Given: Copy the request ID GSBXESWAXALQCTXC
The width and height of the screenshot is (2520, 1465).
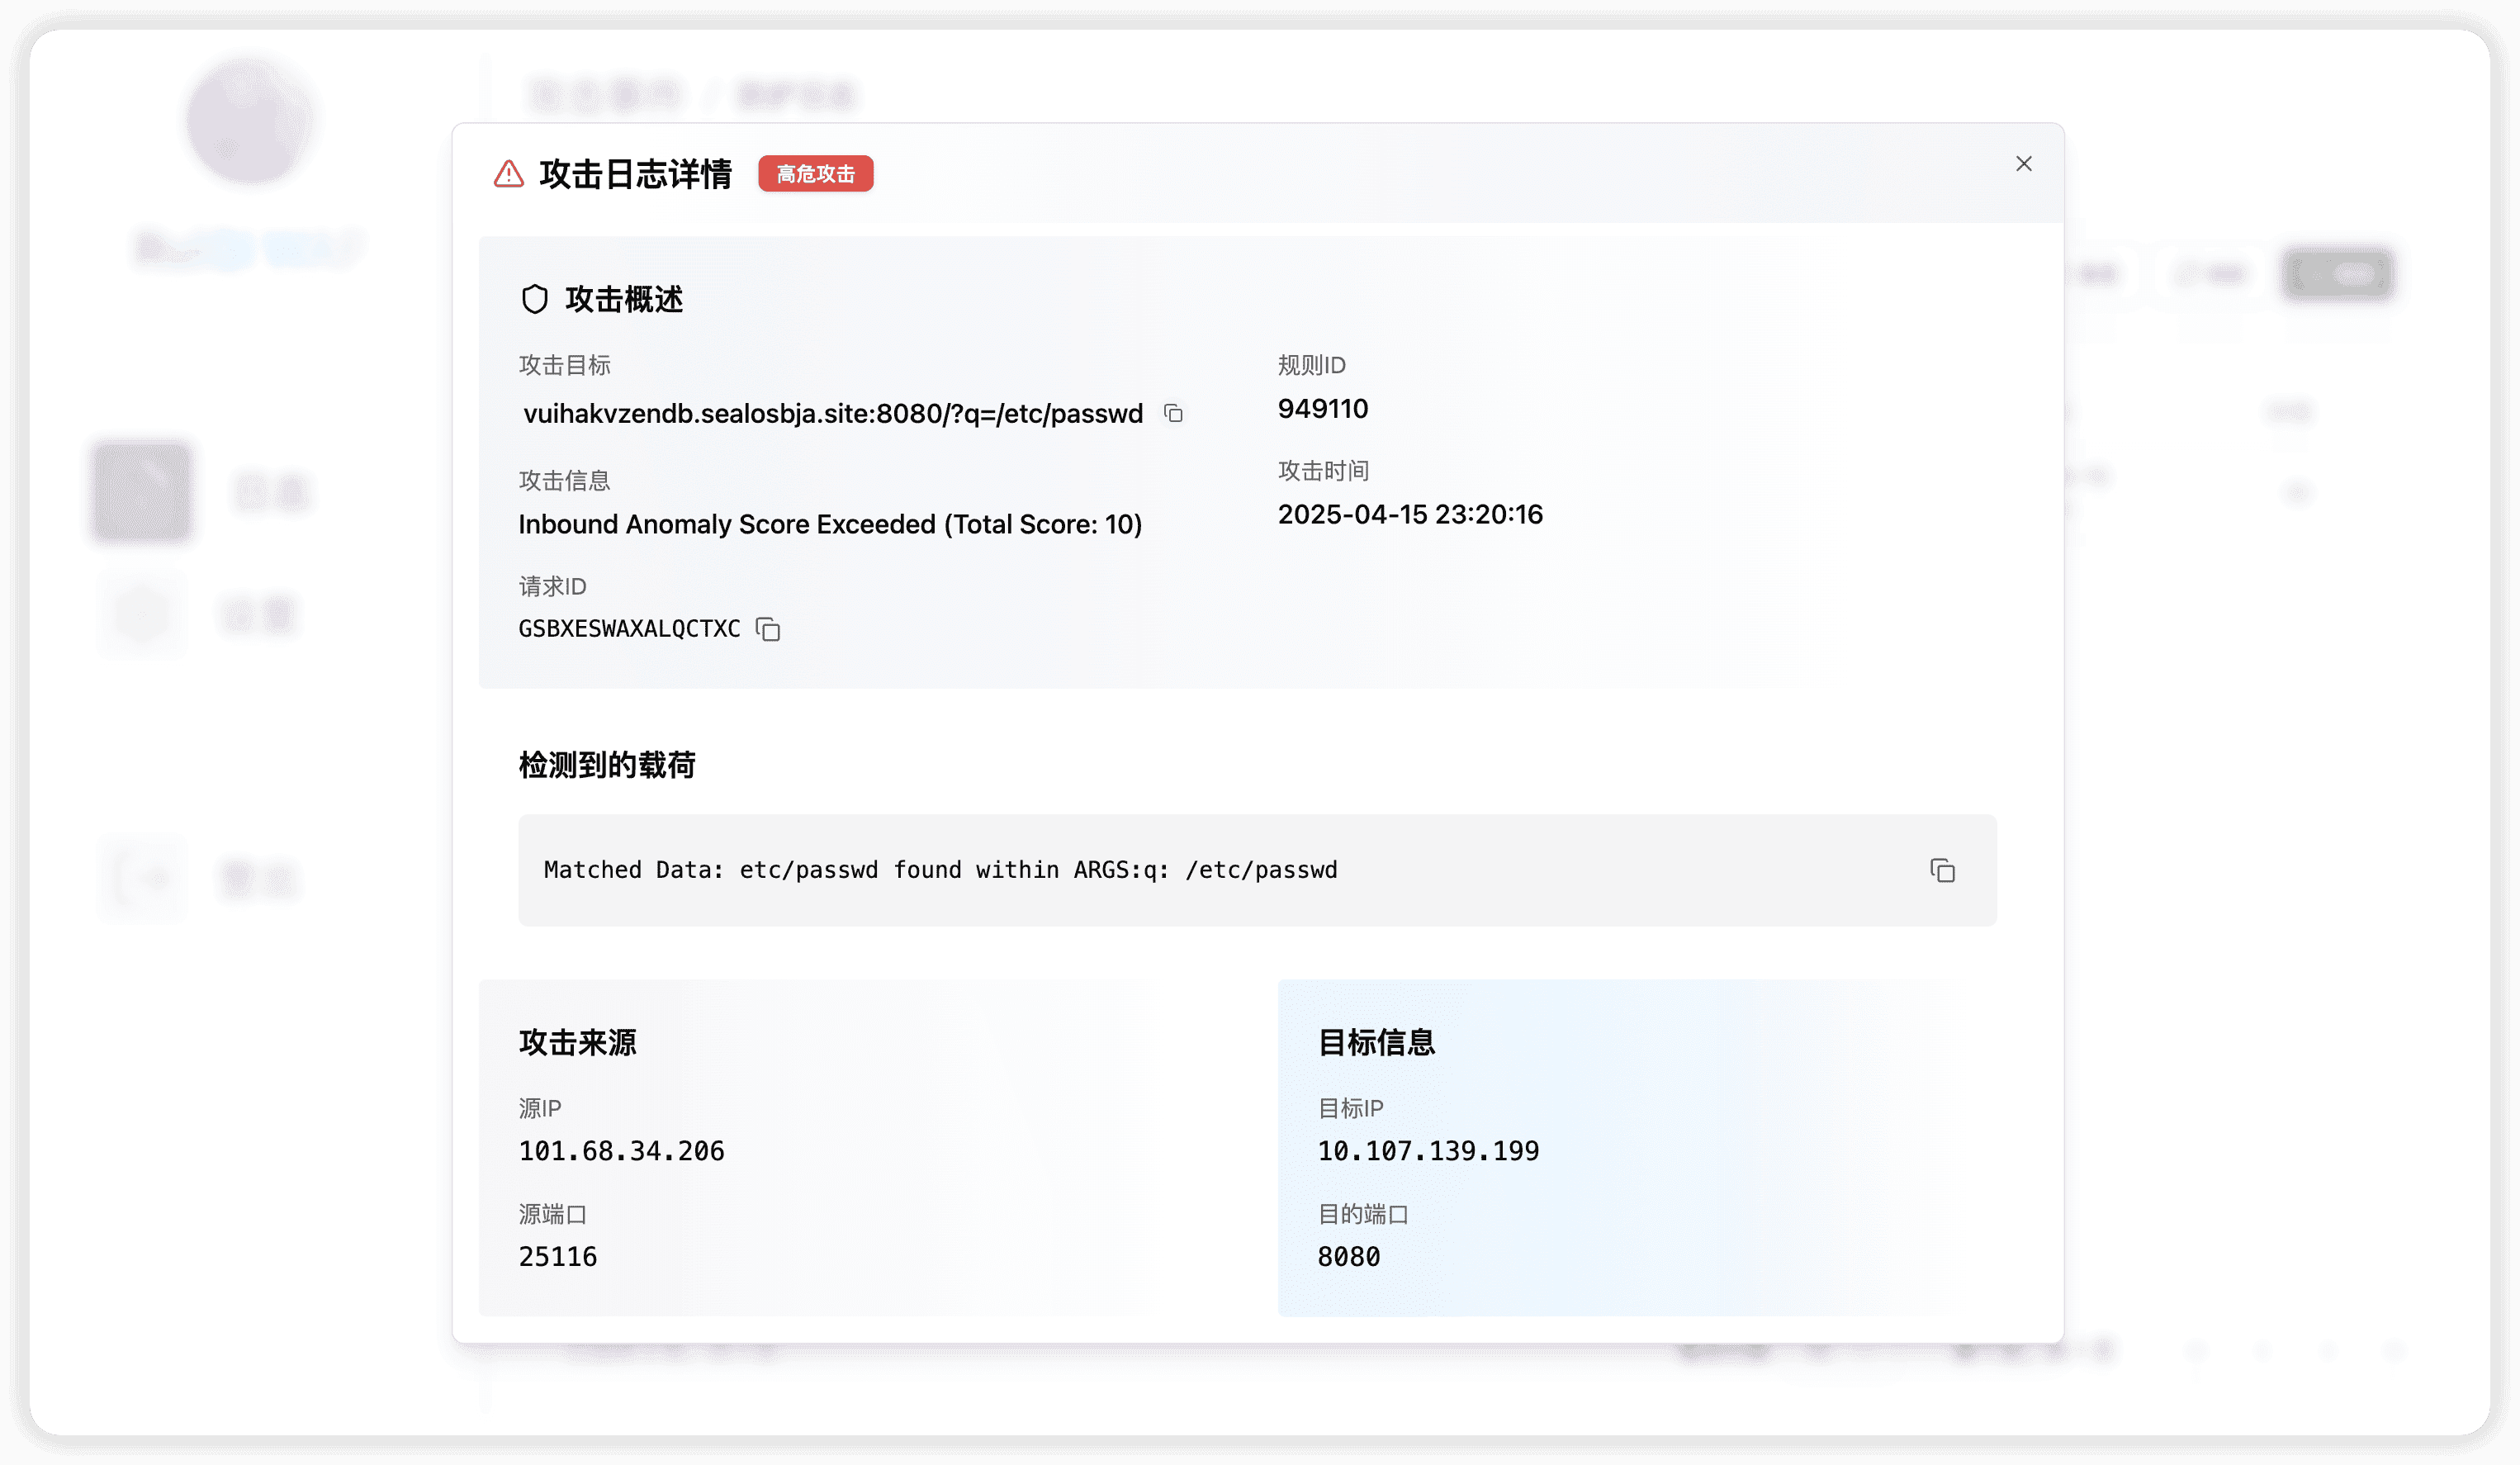Looking at the screenshot, I should (x=768, y=629).
